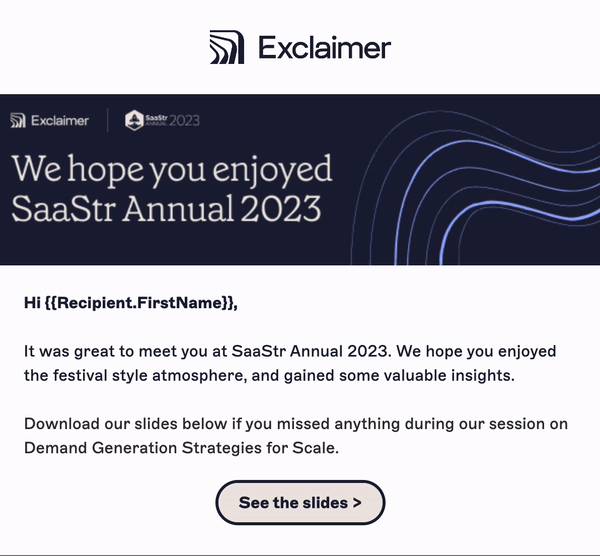The width and height of the screenshot is (600, 556).
Task: Click the Exclaimer wordmark in header
Action: (324, 47)
